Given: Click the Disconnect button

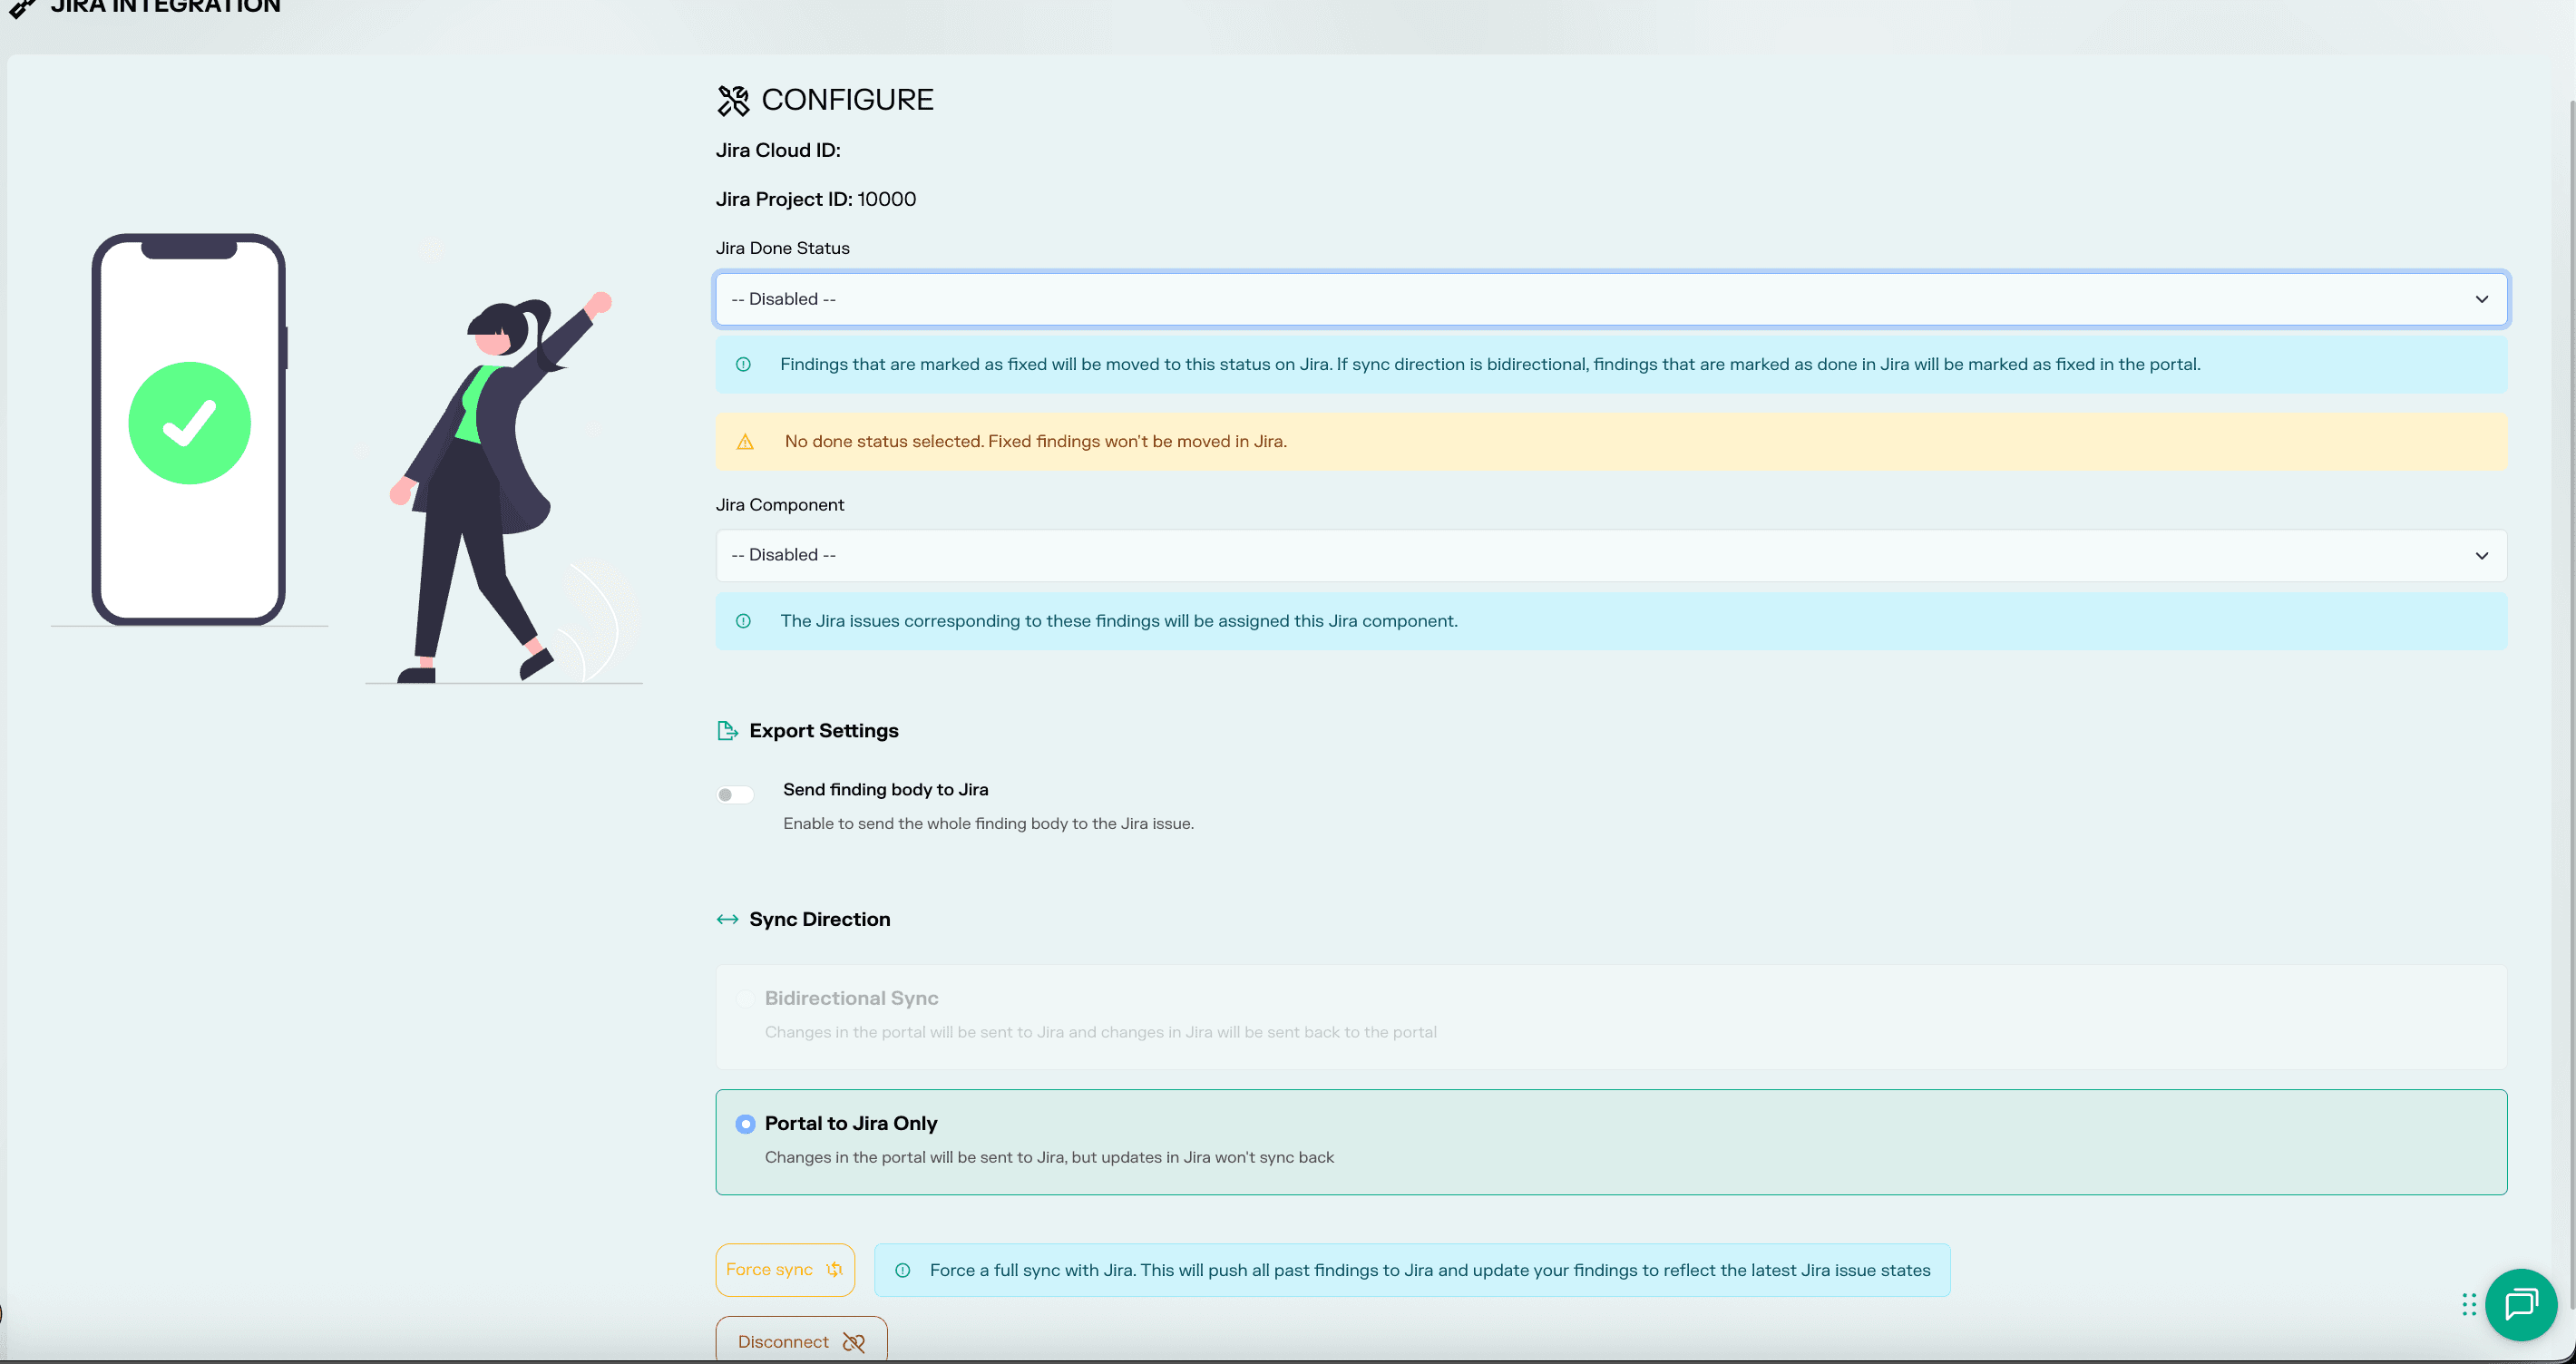Looking at the screenshot, I should pos(801,1340).
